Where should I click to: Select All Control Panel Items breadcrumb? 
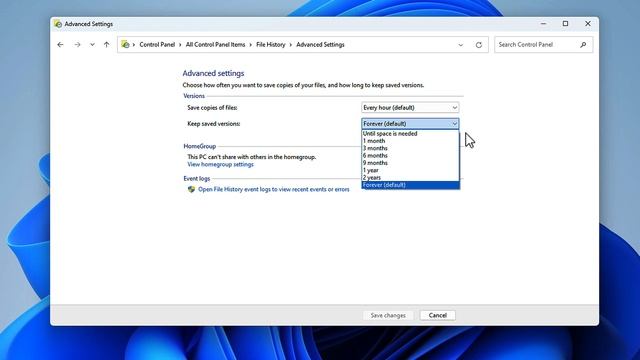click(x=216, y=44)
